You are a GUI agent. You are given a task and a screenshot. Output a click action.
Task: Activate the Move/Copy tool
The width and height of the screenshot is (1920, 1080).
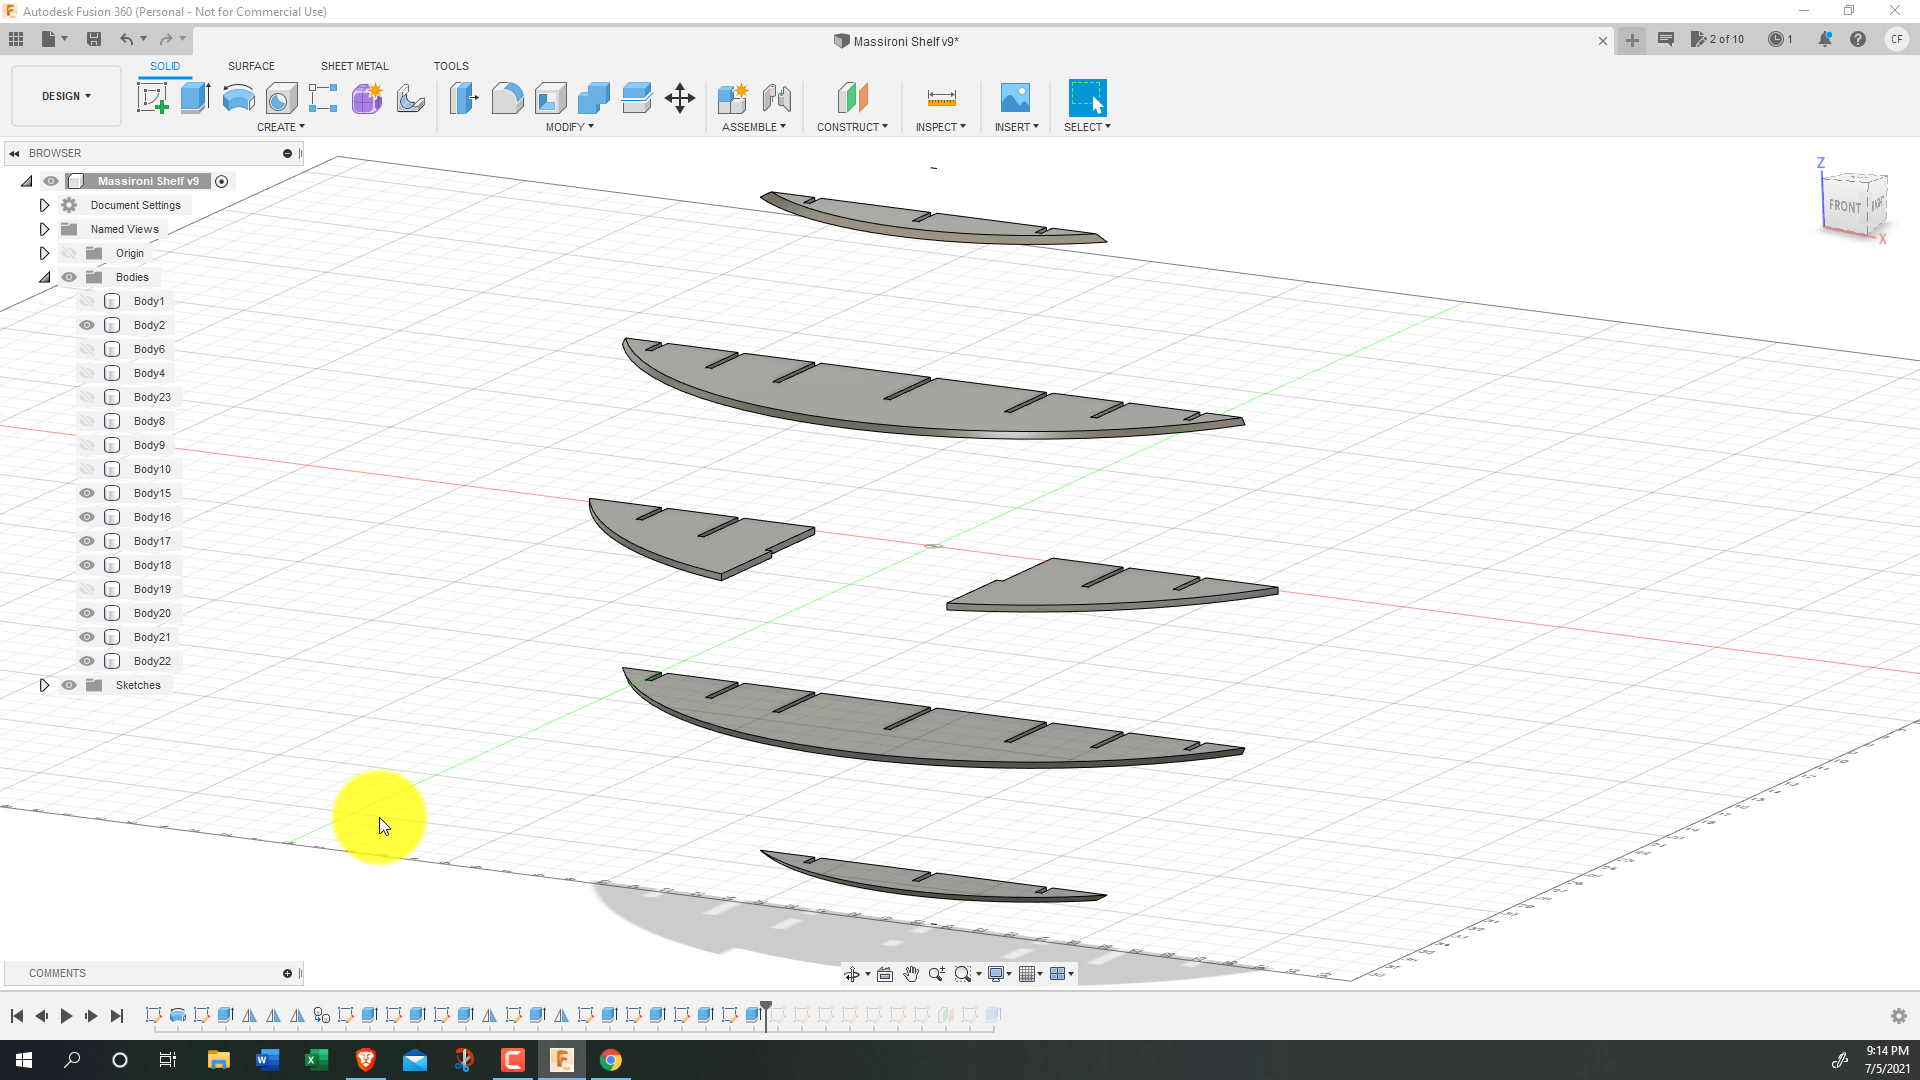[x=680, y=98]
